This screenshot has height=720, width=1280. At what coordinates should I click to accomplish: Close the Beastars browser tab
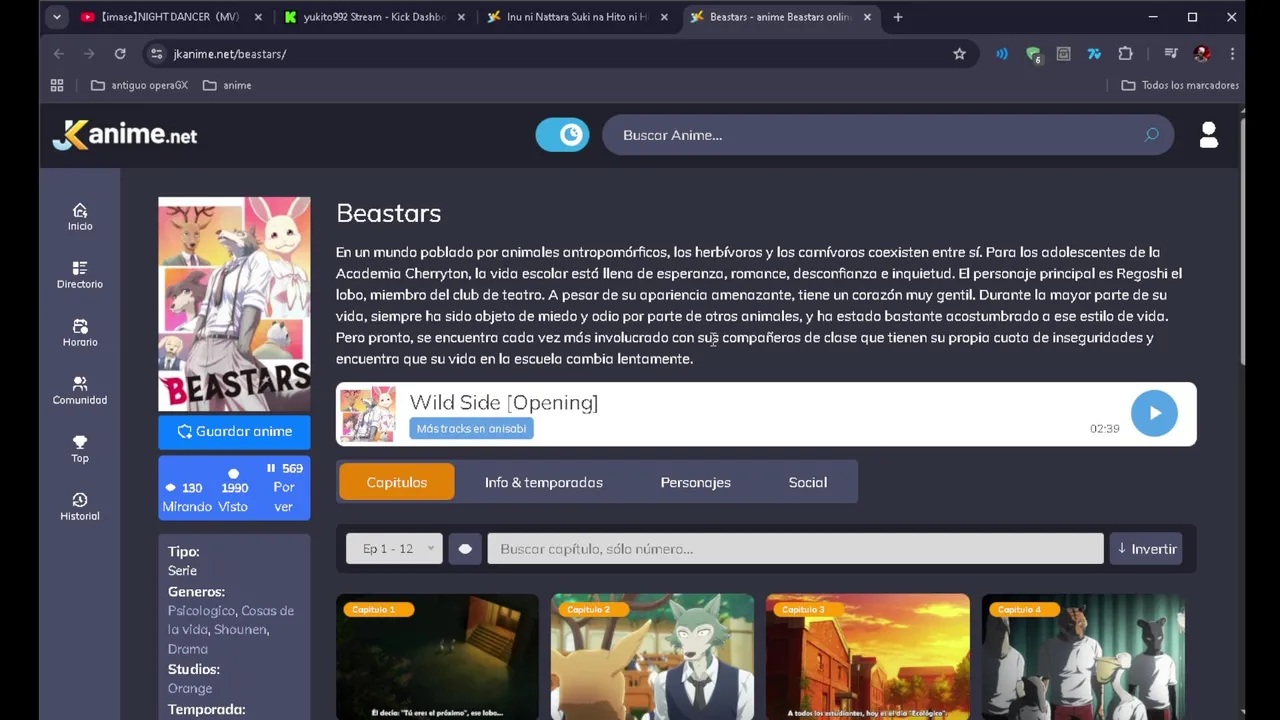[867, 17]
